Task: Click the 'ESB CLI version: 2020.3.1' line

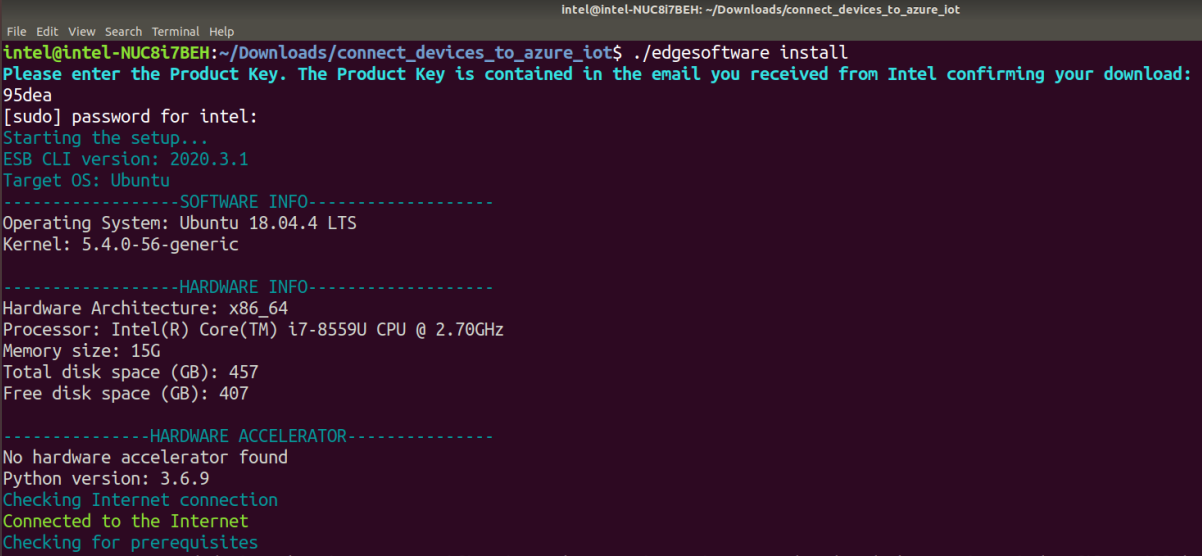Action: (x=125, y=159)
